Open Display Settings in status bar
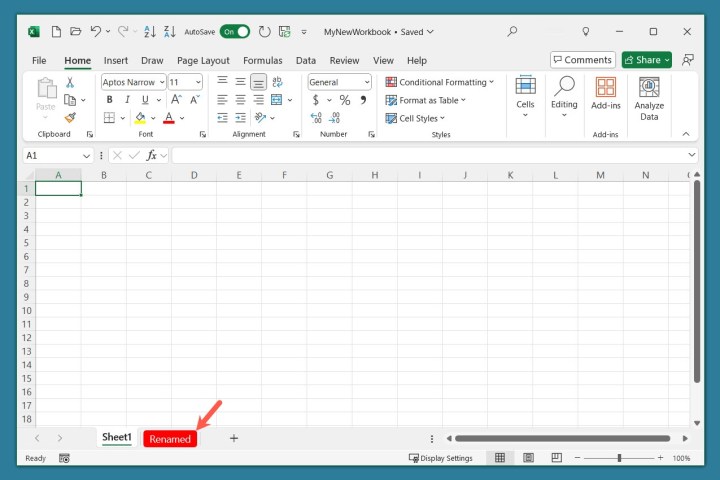Screen dimensions: 720x480 [x=440, y=458]
